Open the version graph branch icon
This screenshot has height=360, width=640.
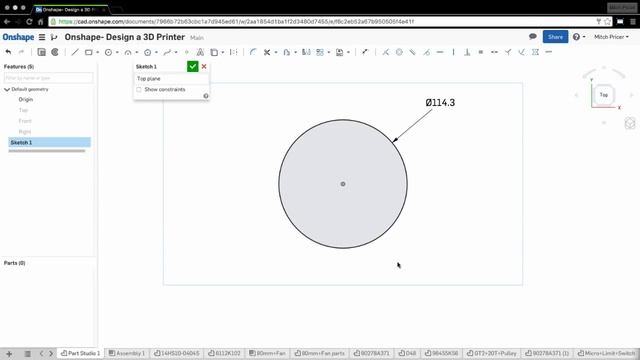54,37
